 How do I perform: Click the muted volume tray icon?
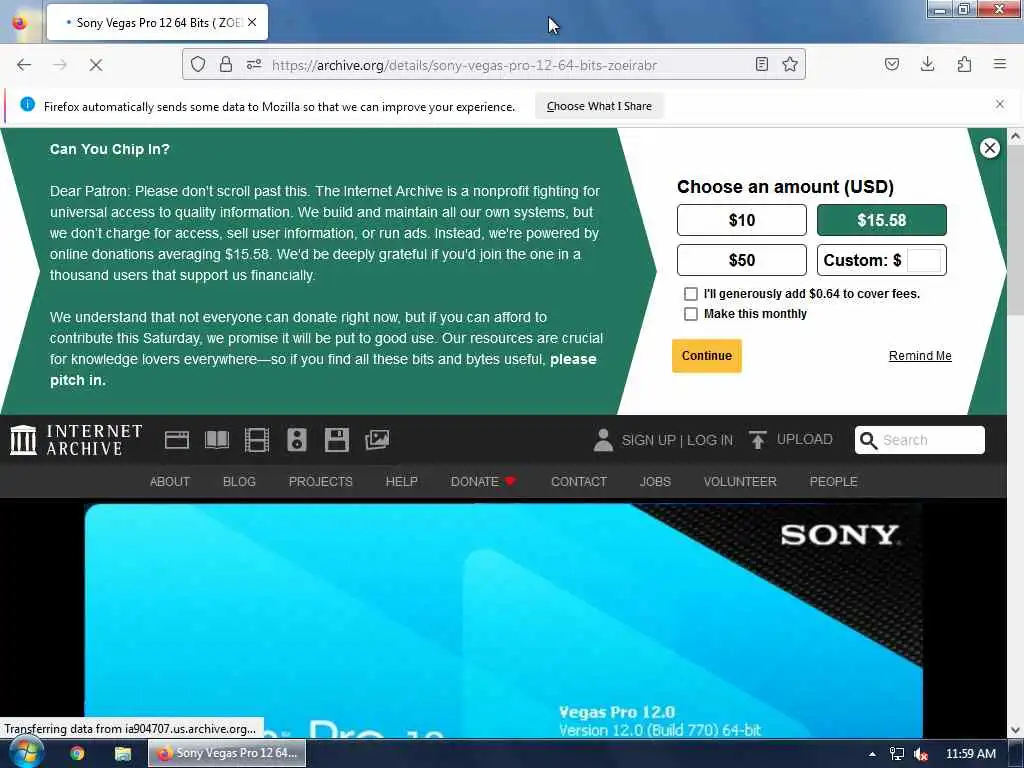921,754
